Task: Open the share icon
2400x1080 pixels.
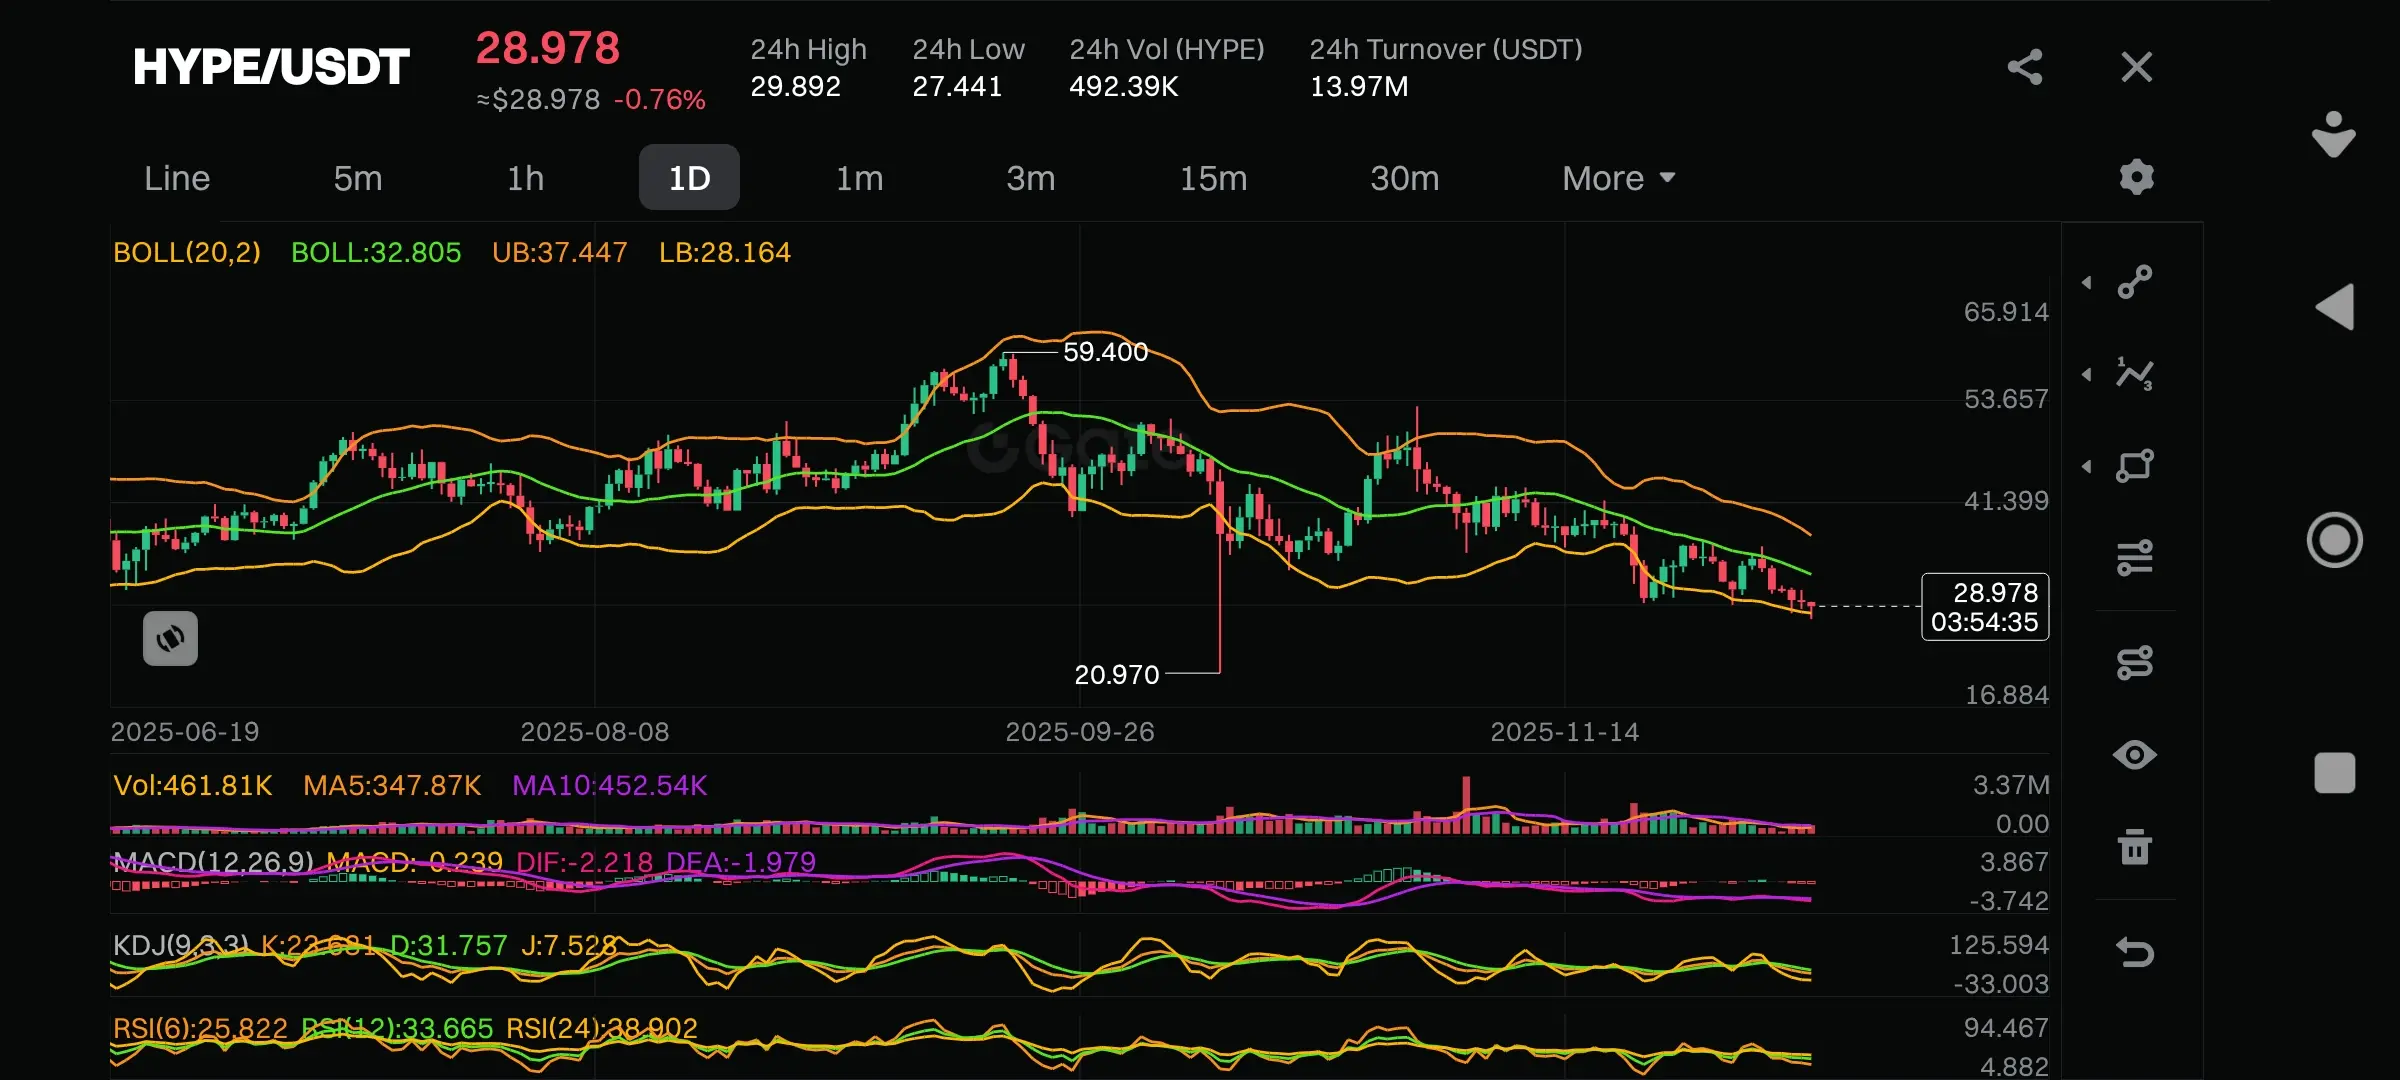Action: click(2025, 67)
